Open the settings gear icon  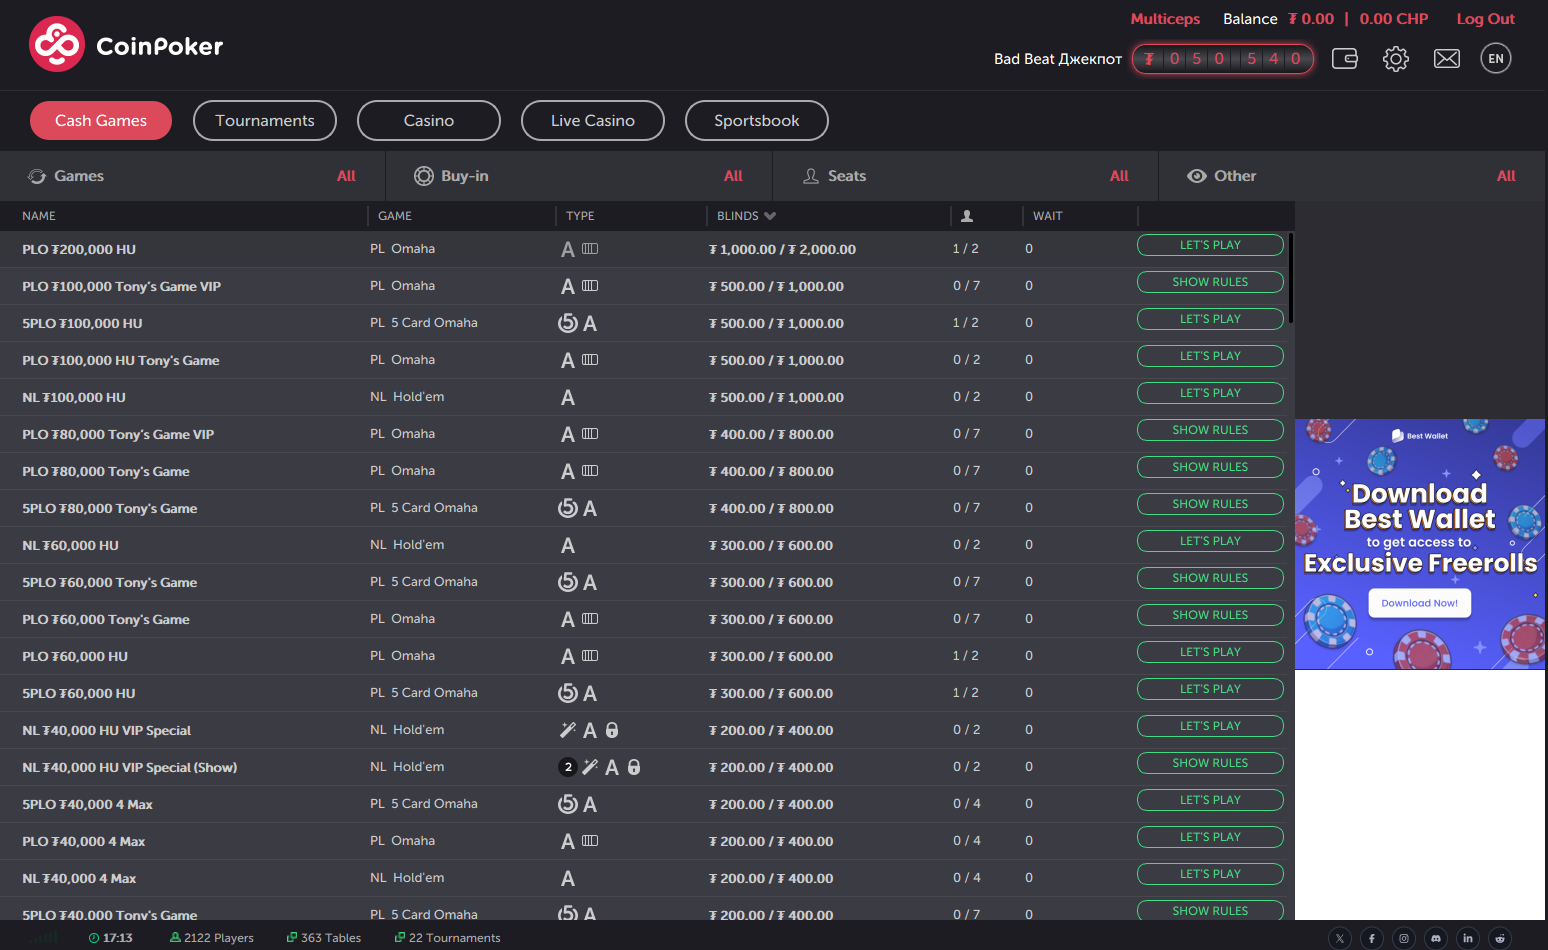tap(1395, 59)
